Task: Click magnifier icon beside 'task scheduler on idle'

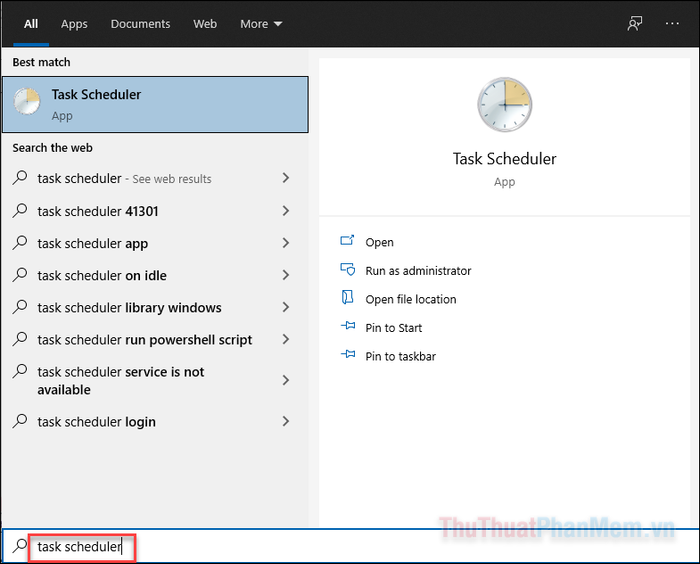Action: click(20, 275)
